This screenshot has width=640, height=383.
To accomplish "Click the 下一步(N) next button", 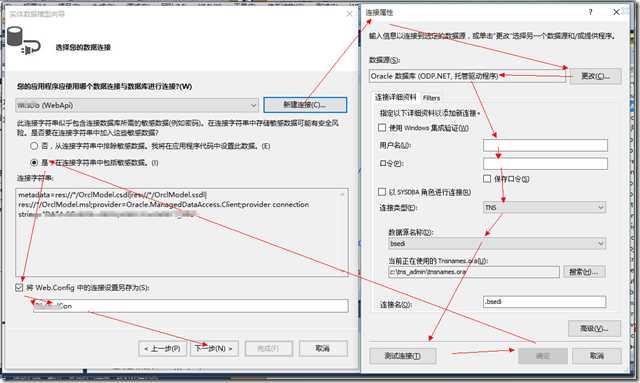I will 214,348.
